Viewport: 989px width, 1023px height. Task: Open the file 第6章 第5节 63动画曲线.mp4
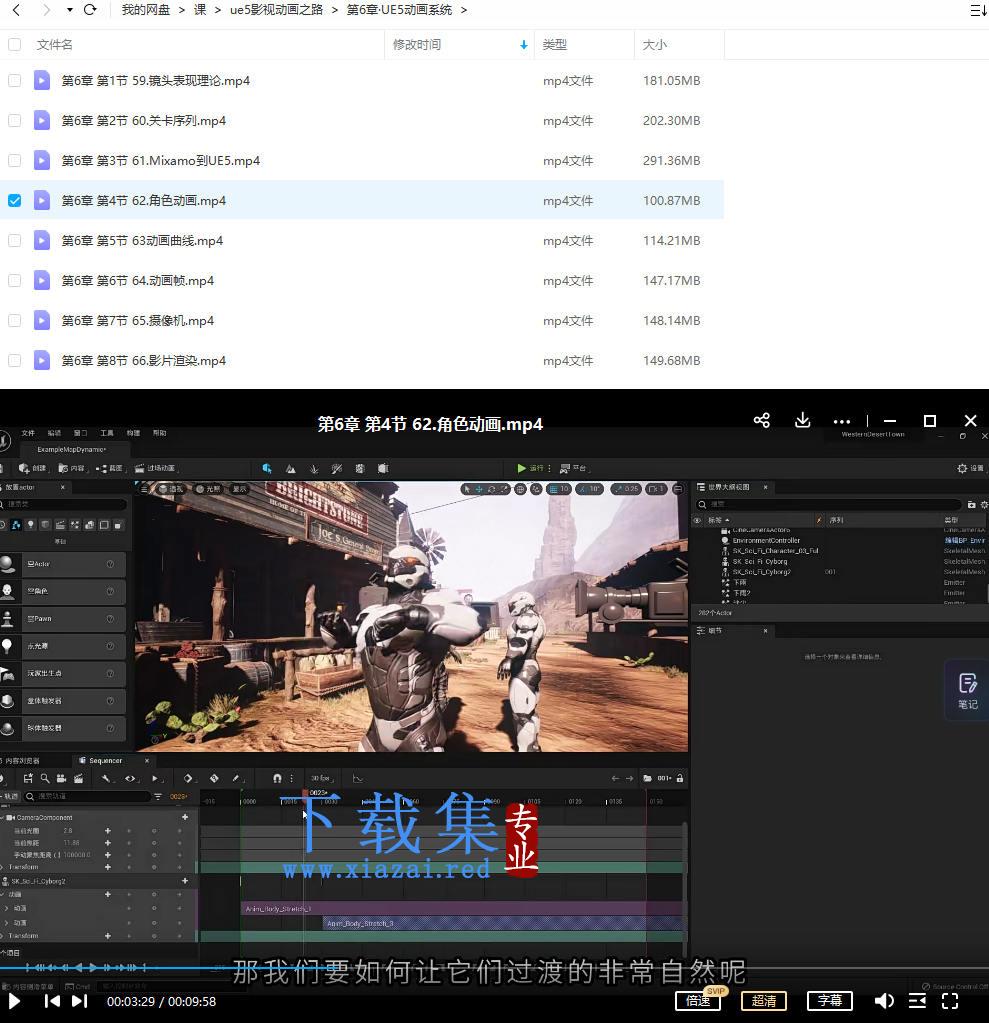point(142,241)
